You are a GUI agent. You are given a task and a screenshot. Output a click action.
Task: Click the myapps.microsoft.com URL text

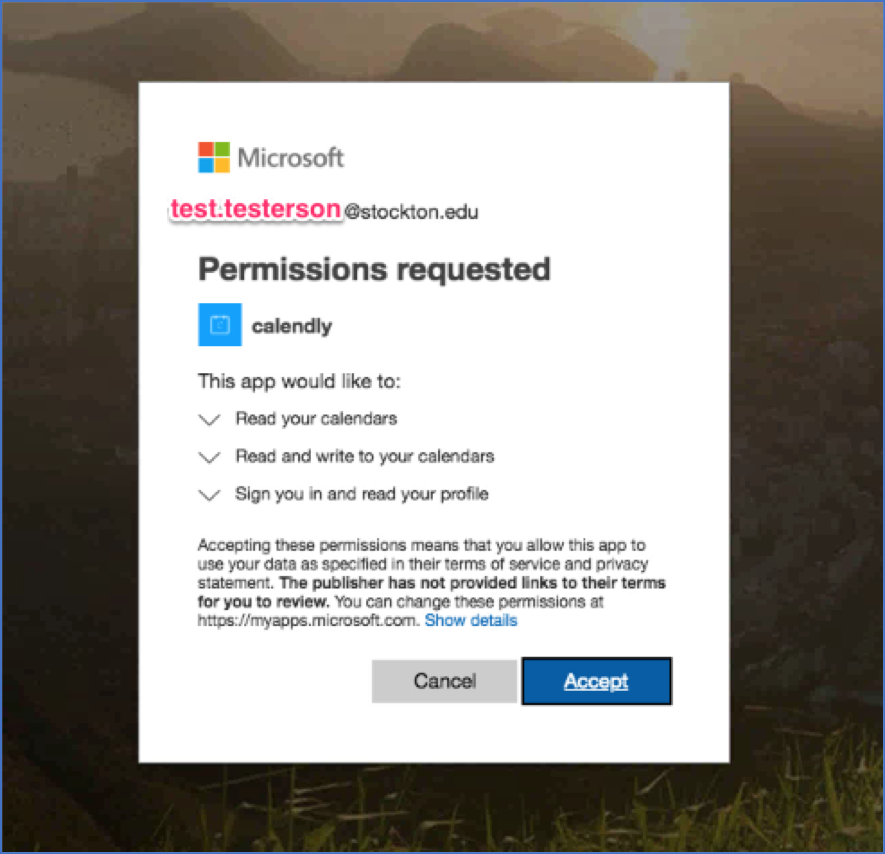pyautogui.click(x=306, y=621)
